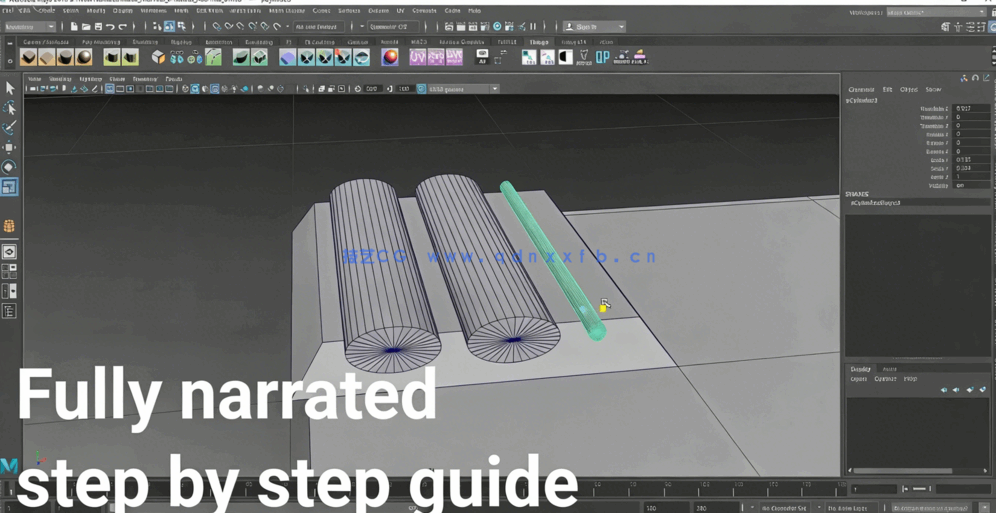
Task: Pick the Move tool in toolbox
Action: click(x=9, y=148)
